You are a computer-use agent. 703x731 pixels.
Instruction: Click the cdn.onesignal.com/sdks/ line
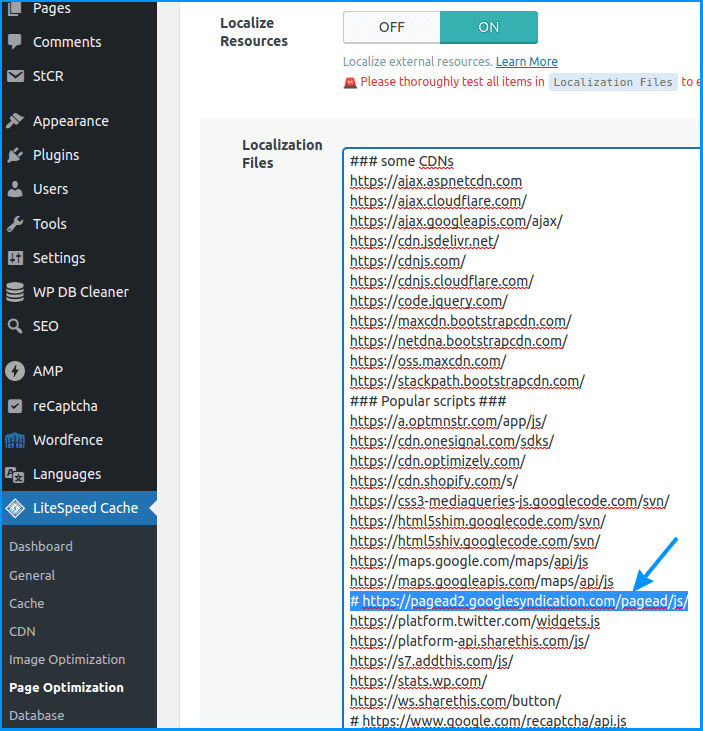coord(452,441)
